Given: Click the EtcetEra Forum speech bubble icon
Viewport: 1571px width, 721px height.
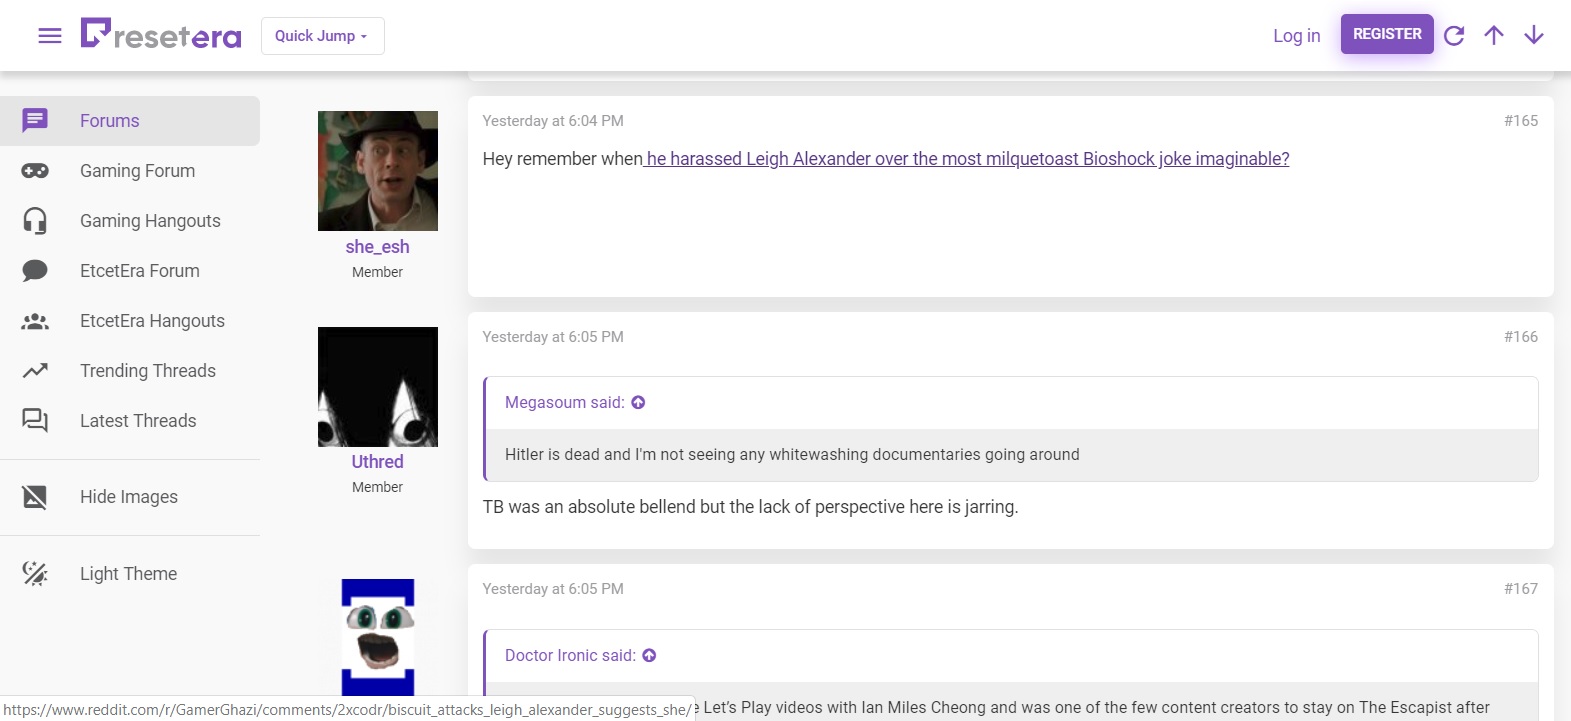Looking at the screenshot, I should [35, 271].
